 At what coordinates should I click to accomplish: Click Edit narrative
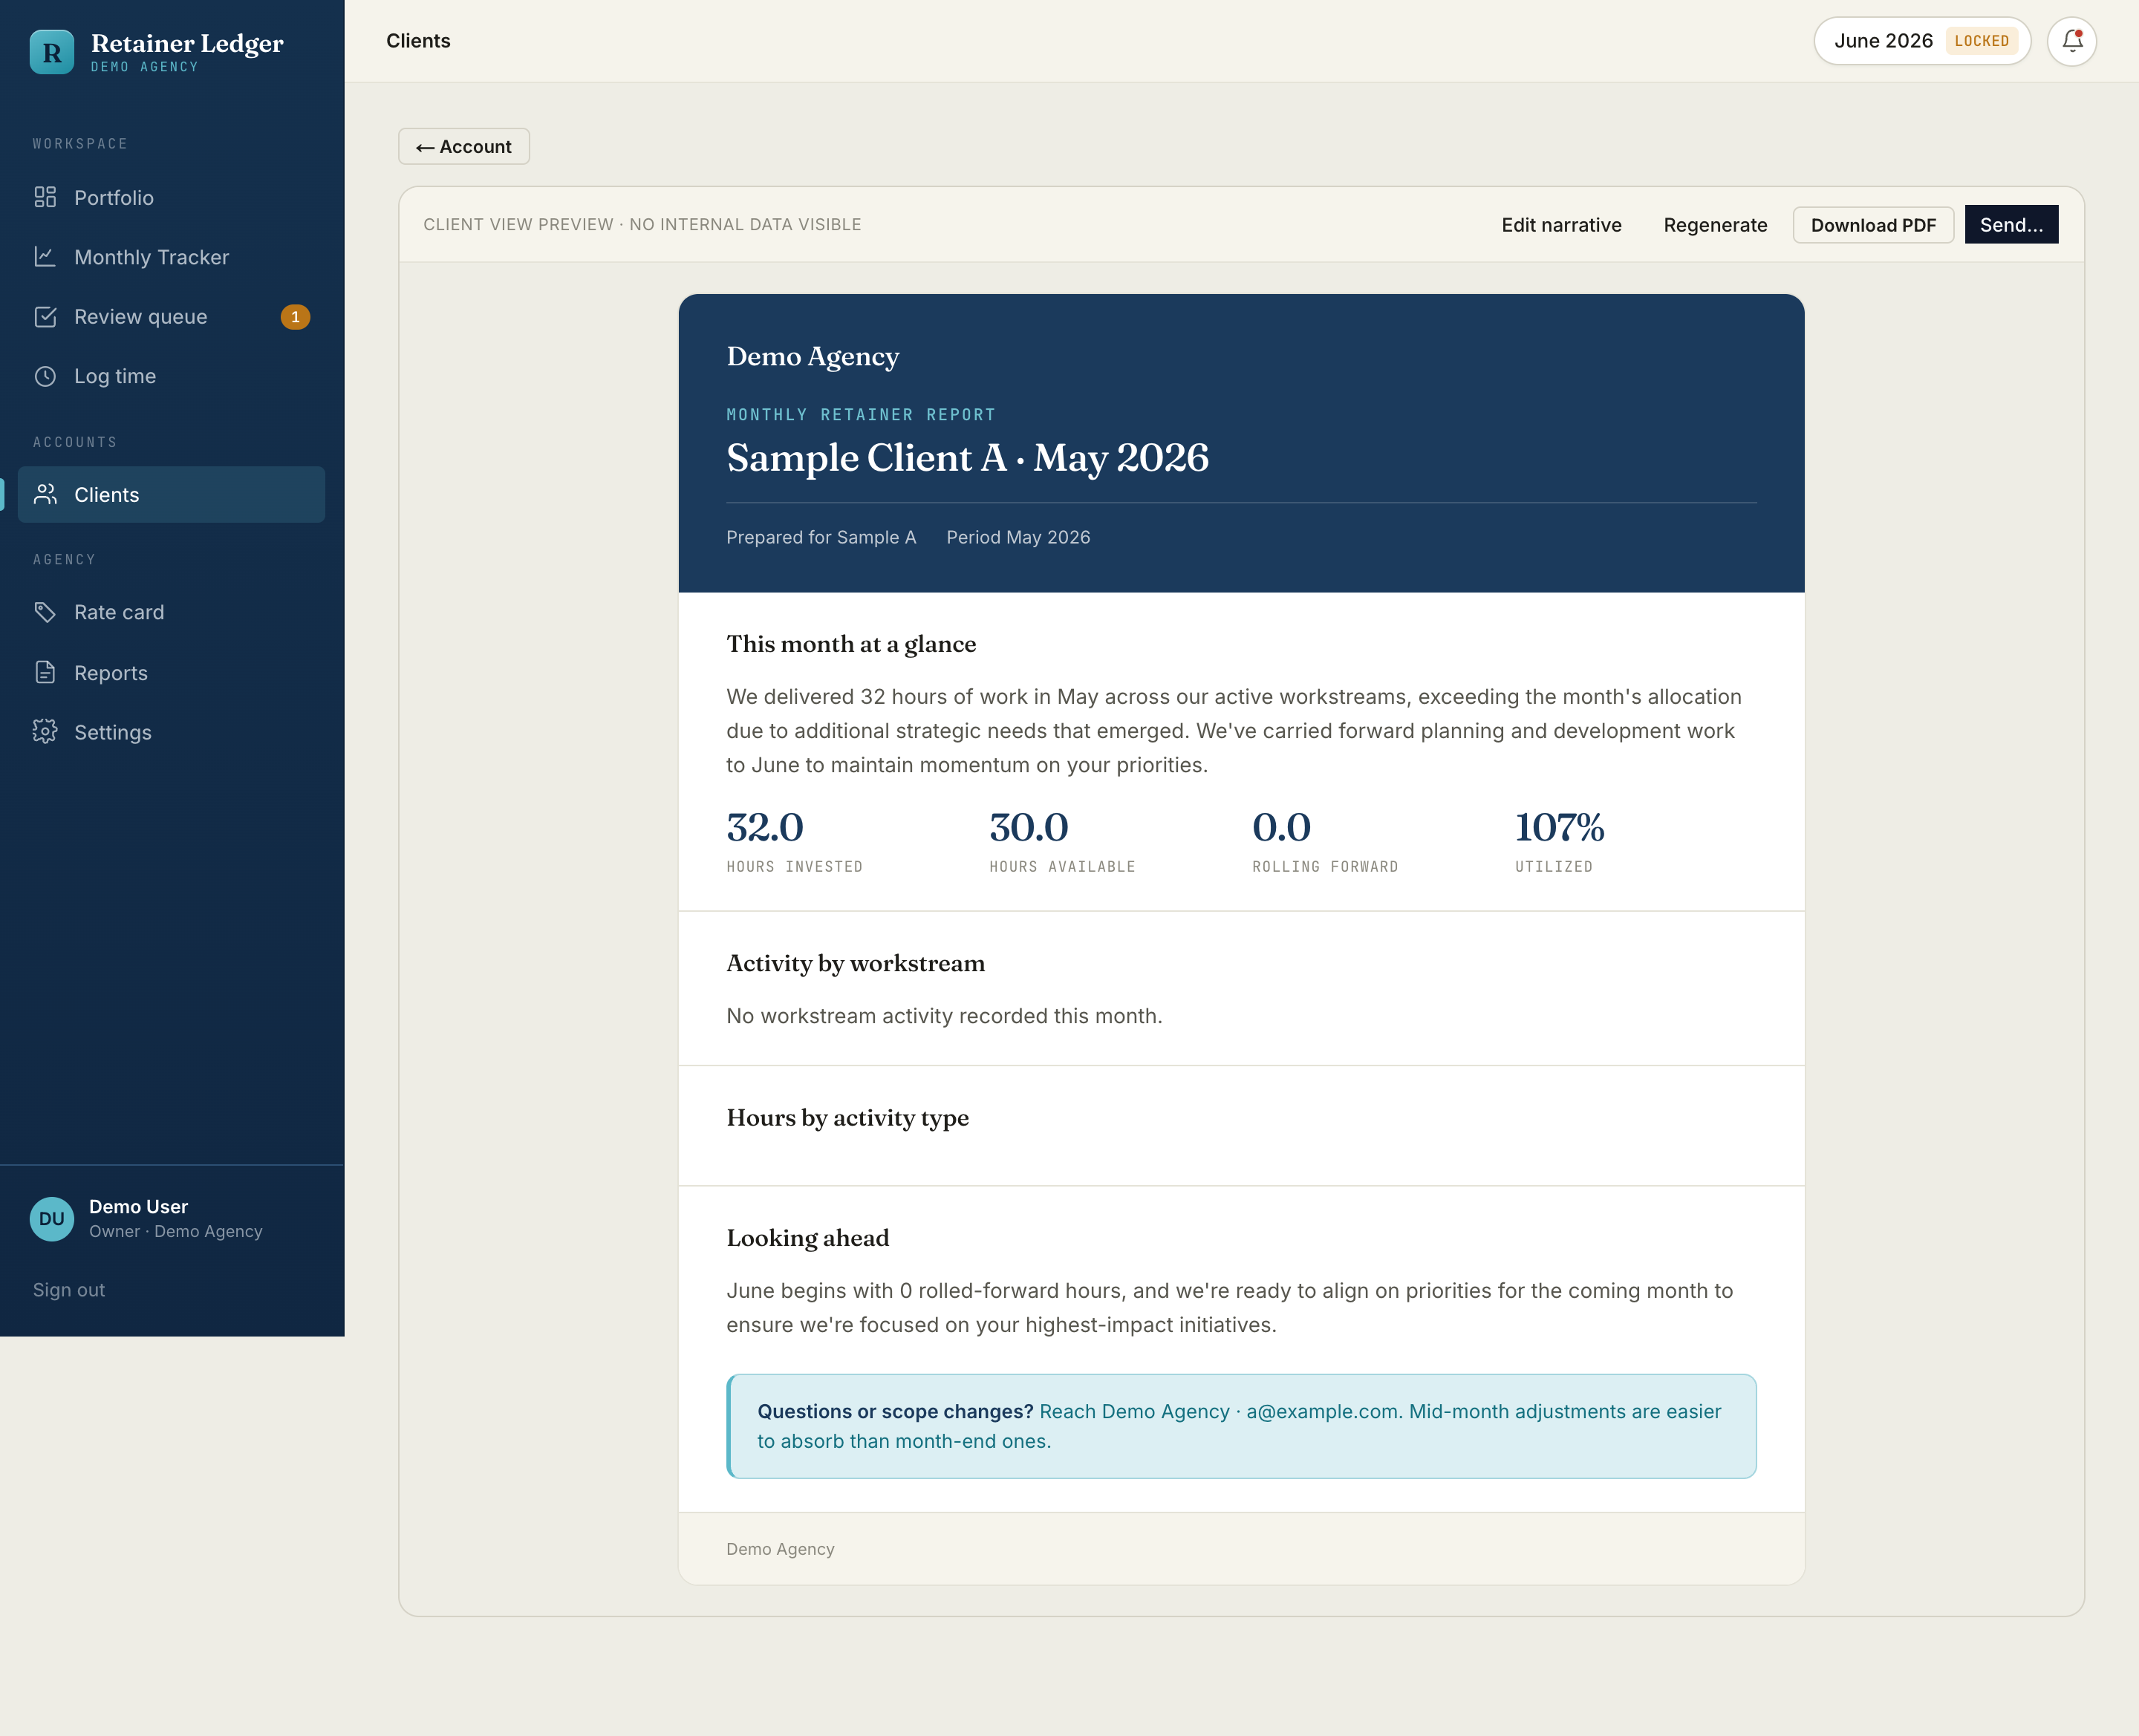coord(1561,224)
